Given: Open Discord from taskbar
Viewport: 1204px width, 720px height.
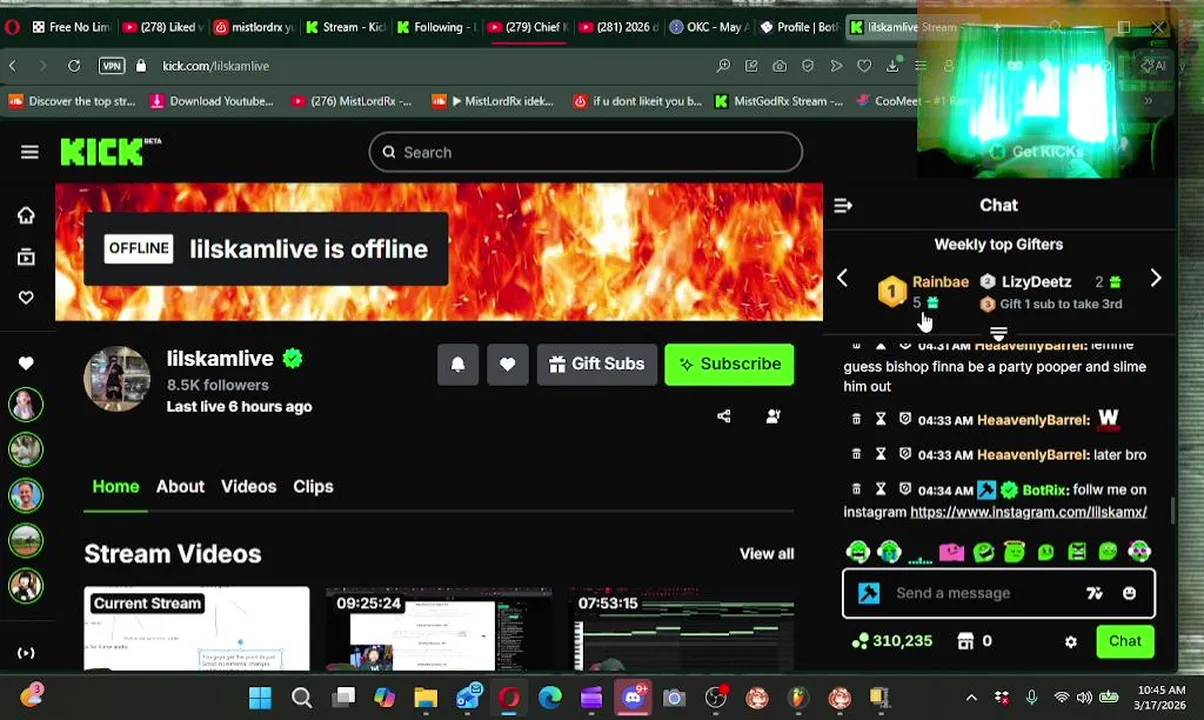Looking at the screenshot, I should pyautogui.click(x=633, y=697).
